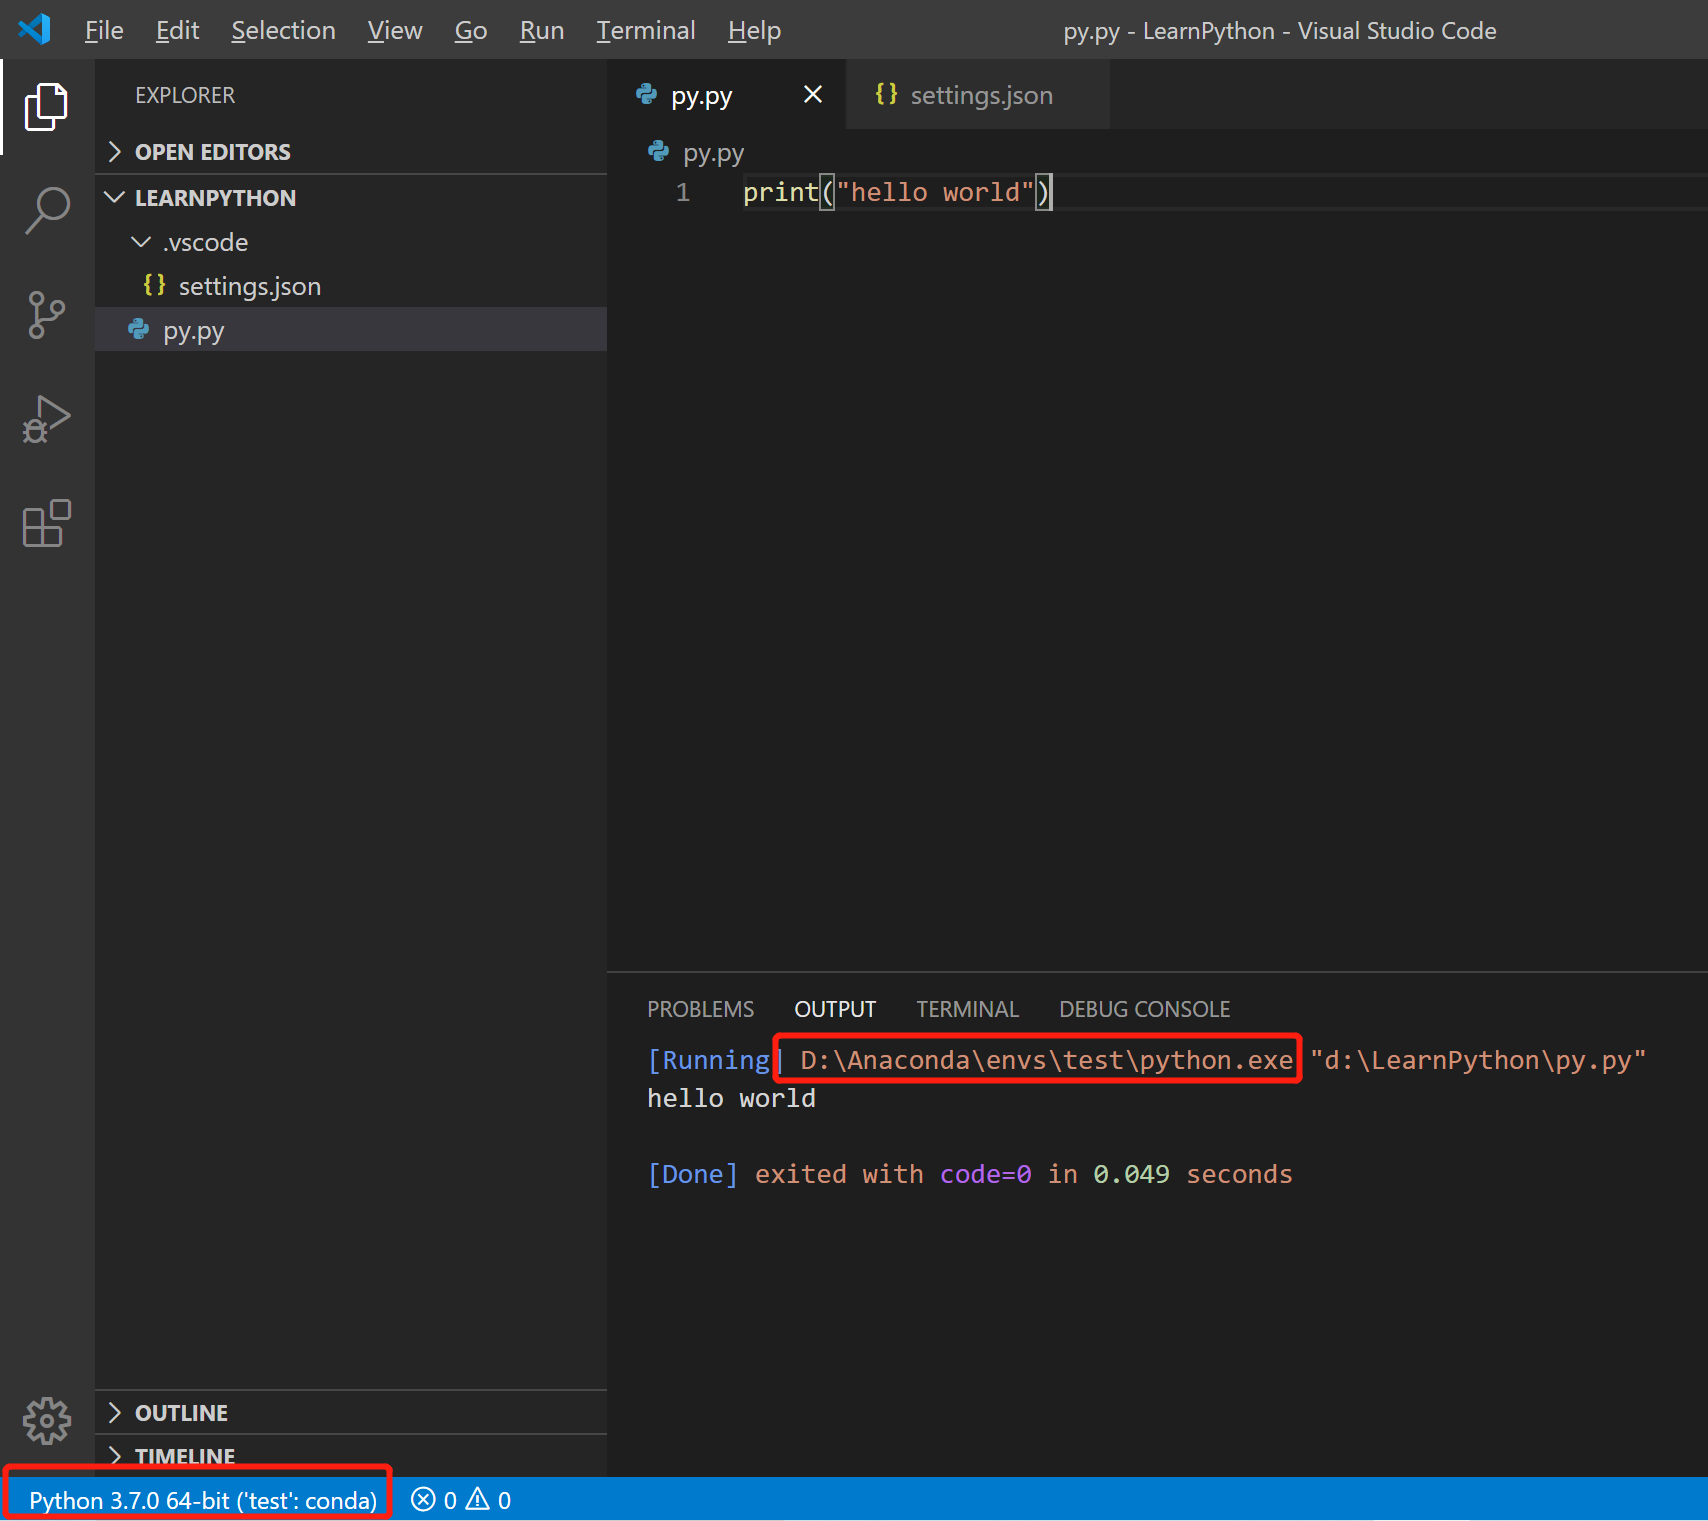This screenshot has height=1521, width=1708.
Task: Click the Python 3.7.0 interpreter selector
Action: 203,1500
